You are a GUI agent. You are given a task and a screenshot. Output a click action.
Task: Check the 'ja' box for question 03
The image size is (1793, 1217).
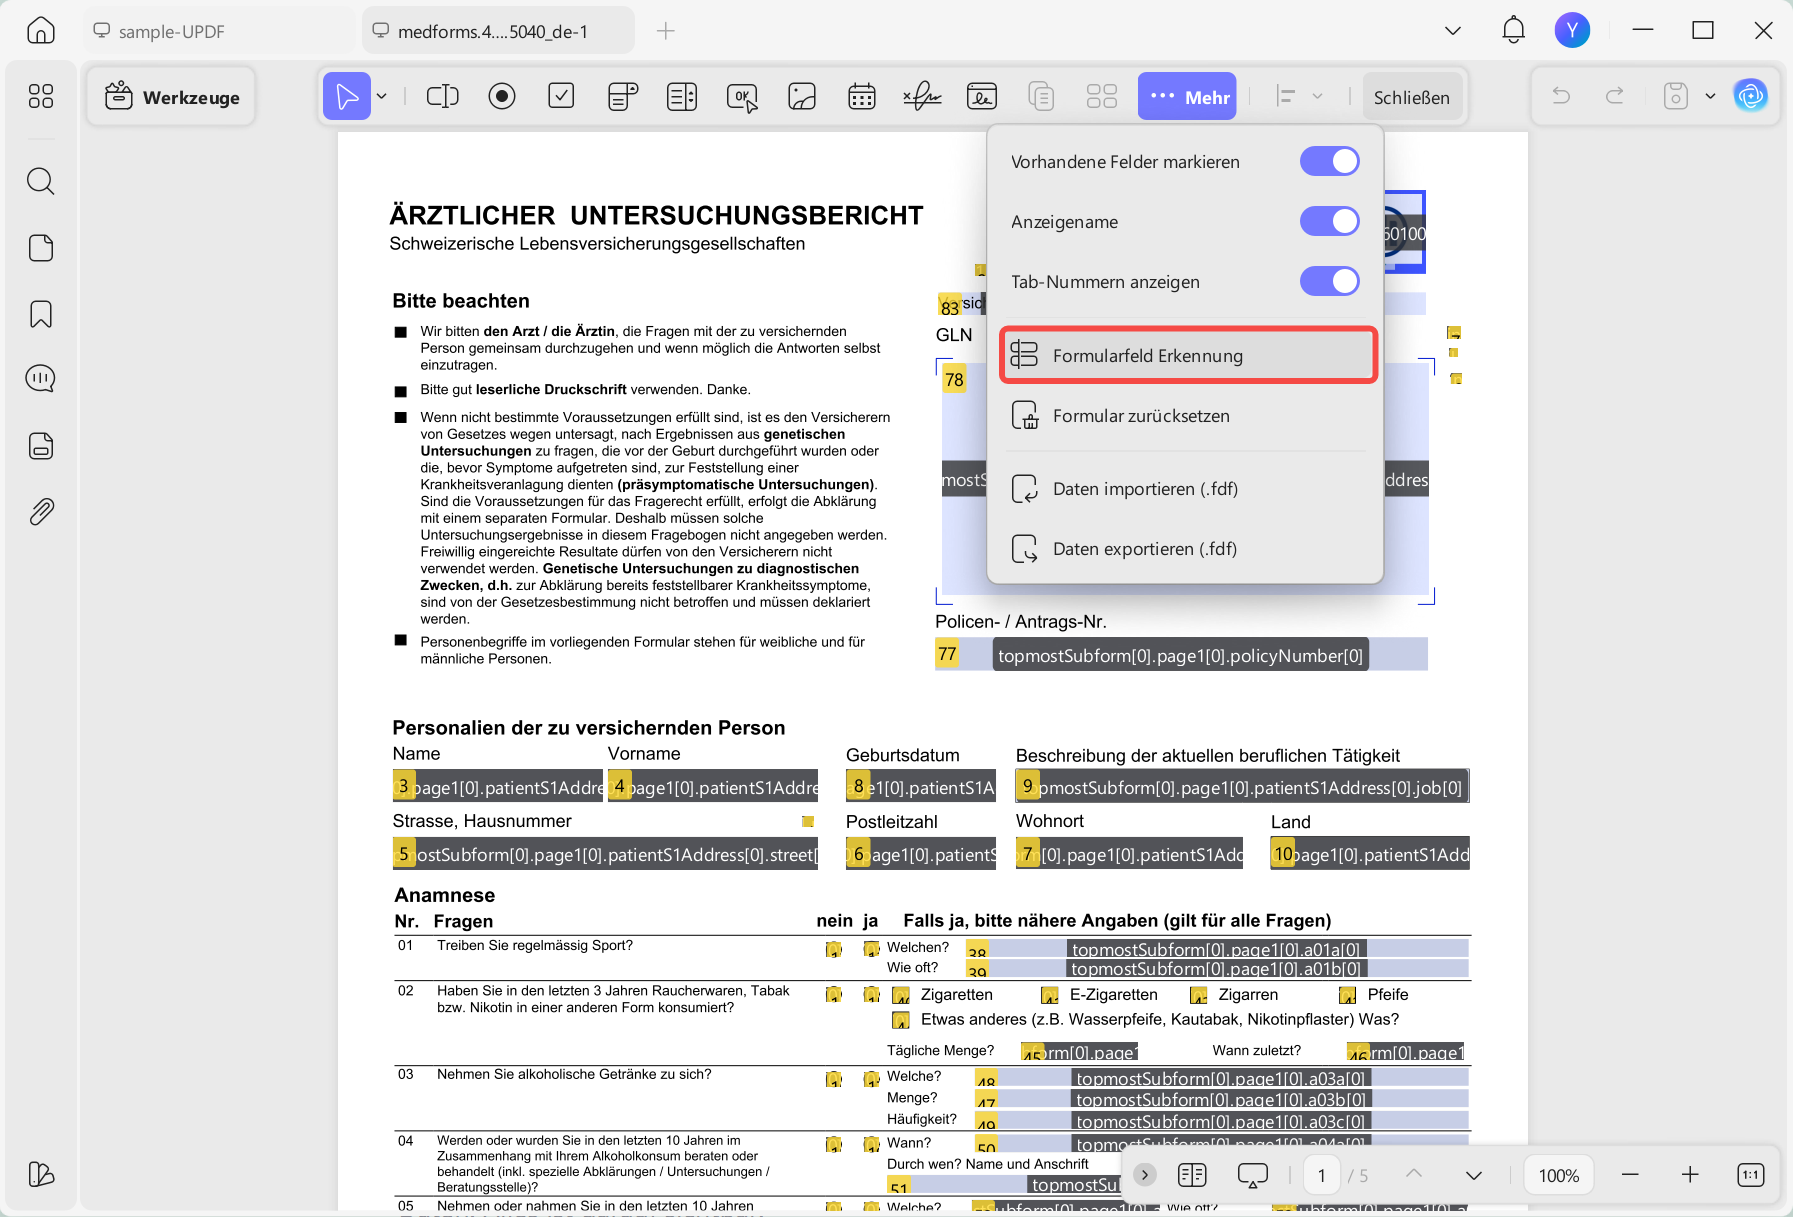click(x=872, y=1079)
